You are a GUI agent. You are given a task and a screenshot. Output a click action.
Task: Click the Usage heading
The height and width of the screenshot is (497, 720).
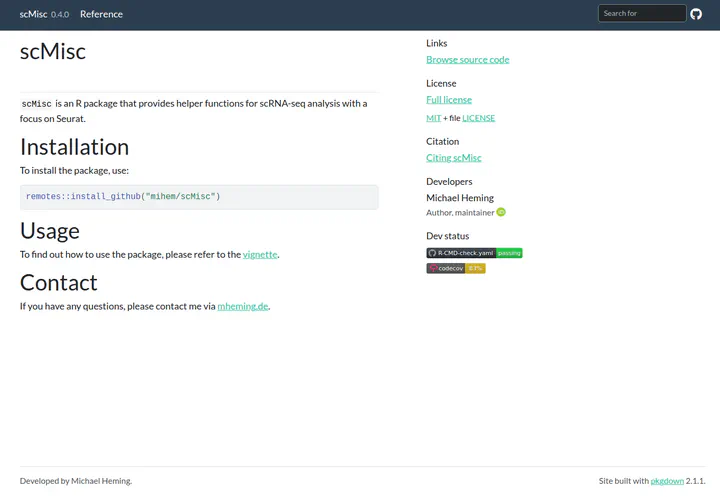click(x=50, y=231)
